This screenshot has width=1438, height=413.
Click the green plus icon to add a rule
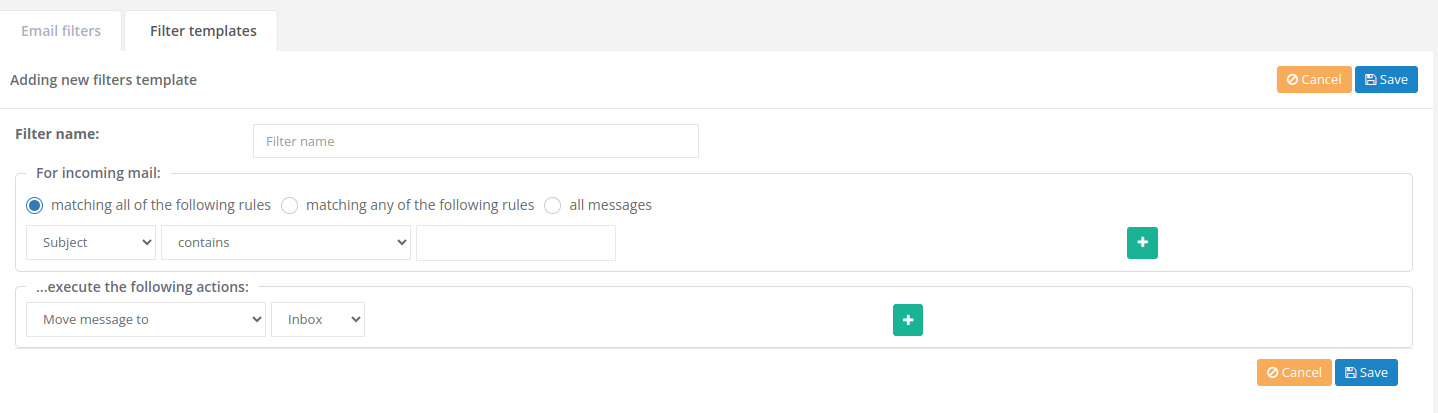[1142, 243]
